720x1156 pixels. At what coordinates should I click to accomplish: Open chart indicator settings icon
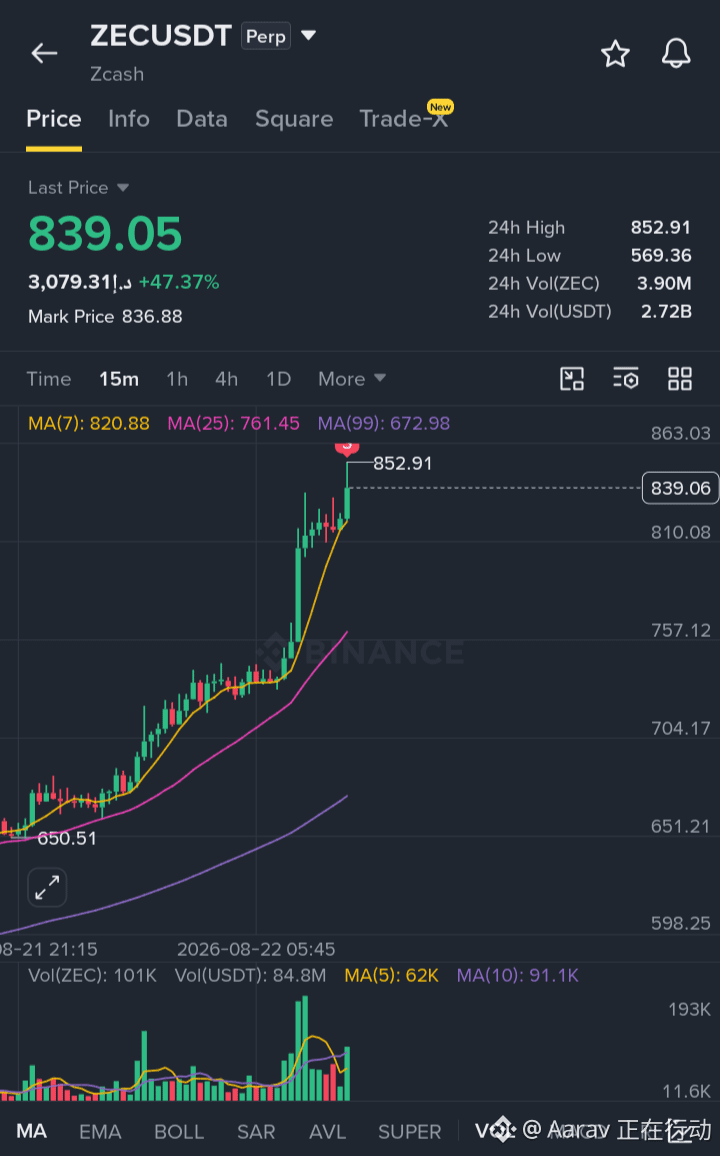pos(626,379)
